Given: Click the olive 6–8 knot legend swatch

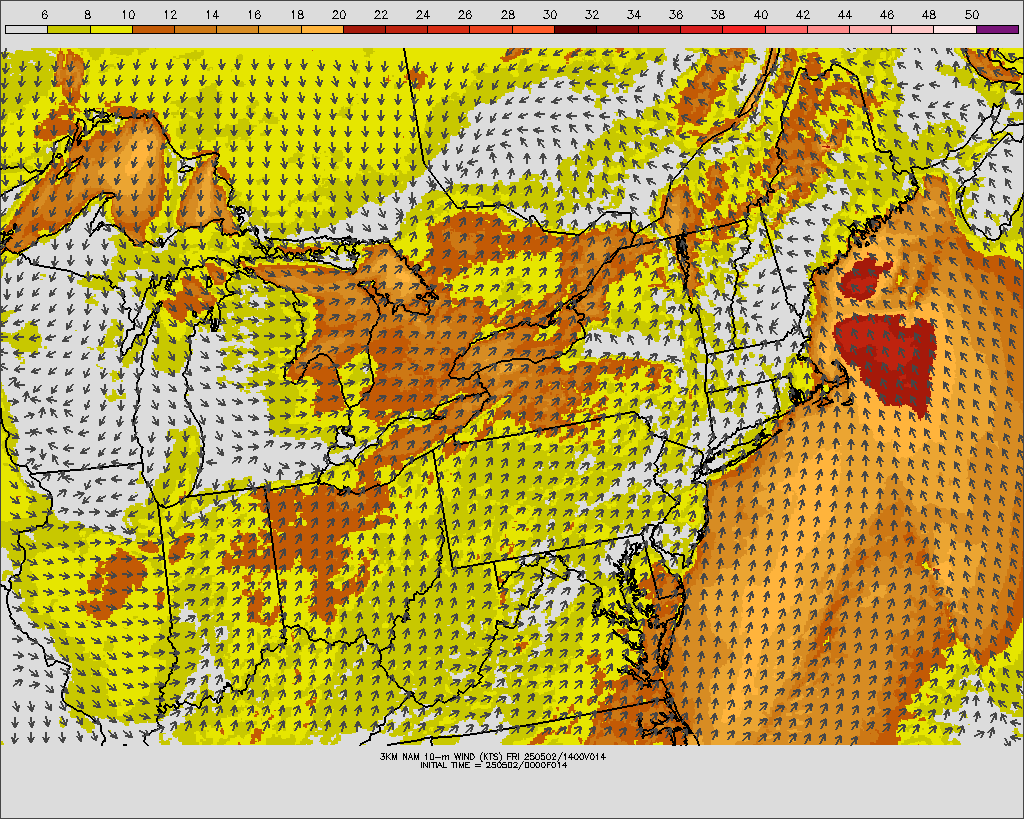Looking at the screenshot, I should coord(69,29).
